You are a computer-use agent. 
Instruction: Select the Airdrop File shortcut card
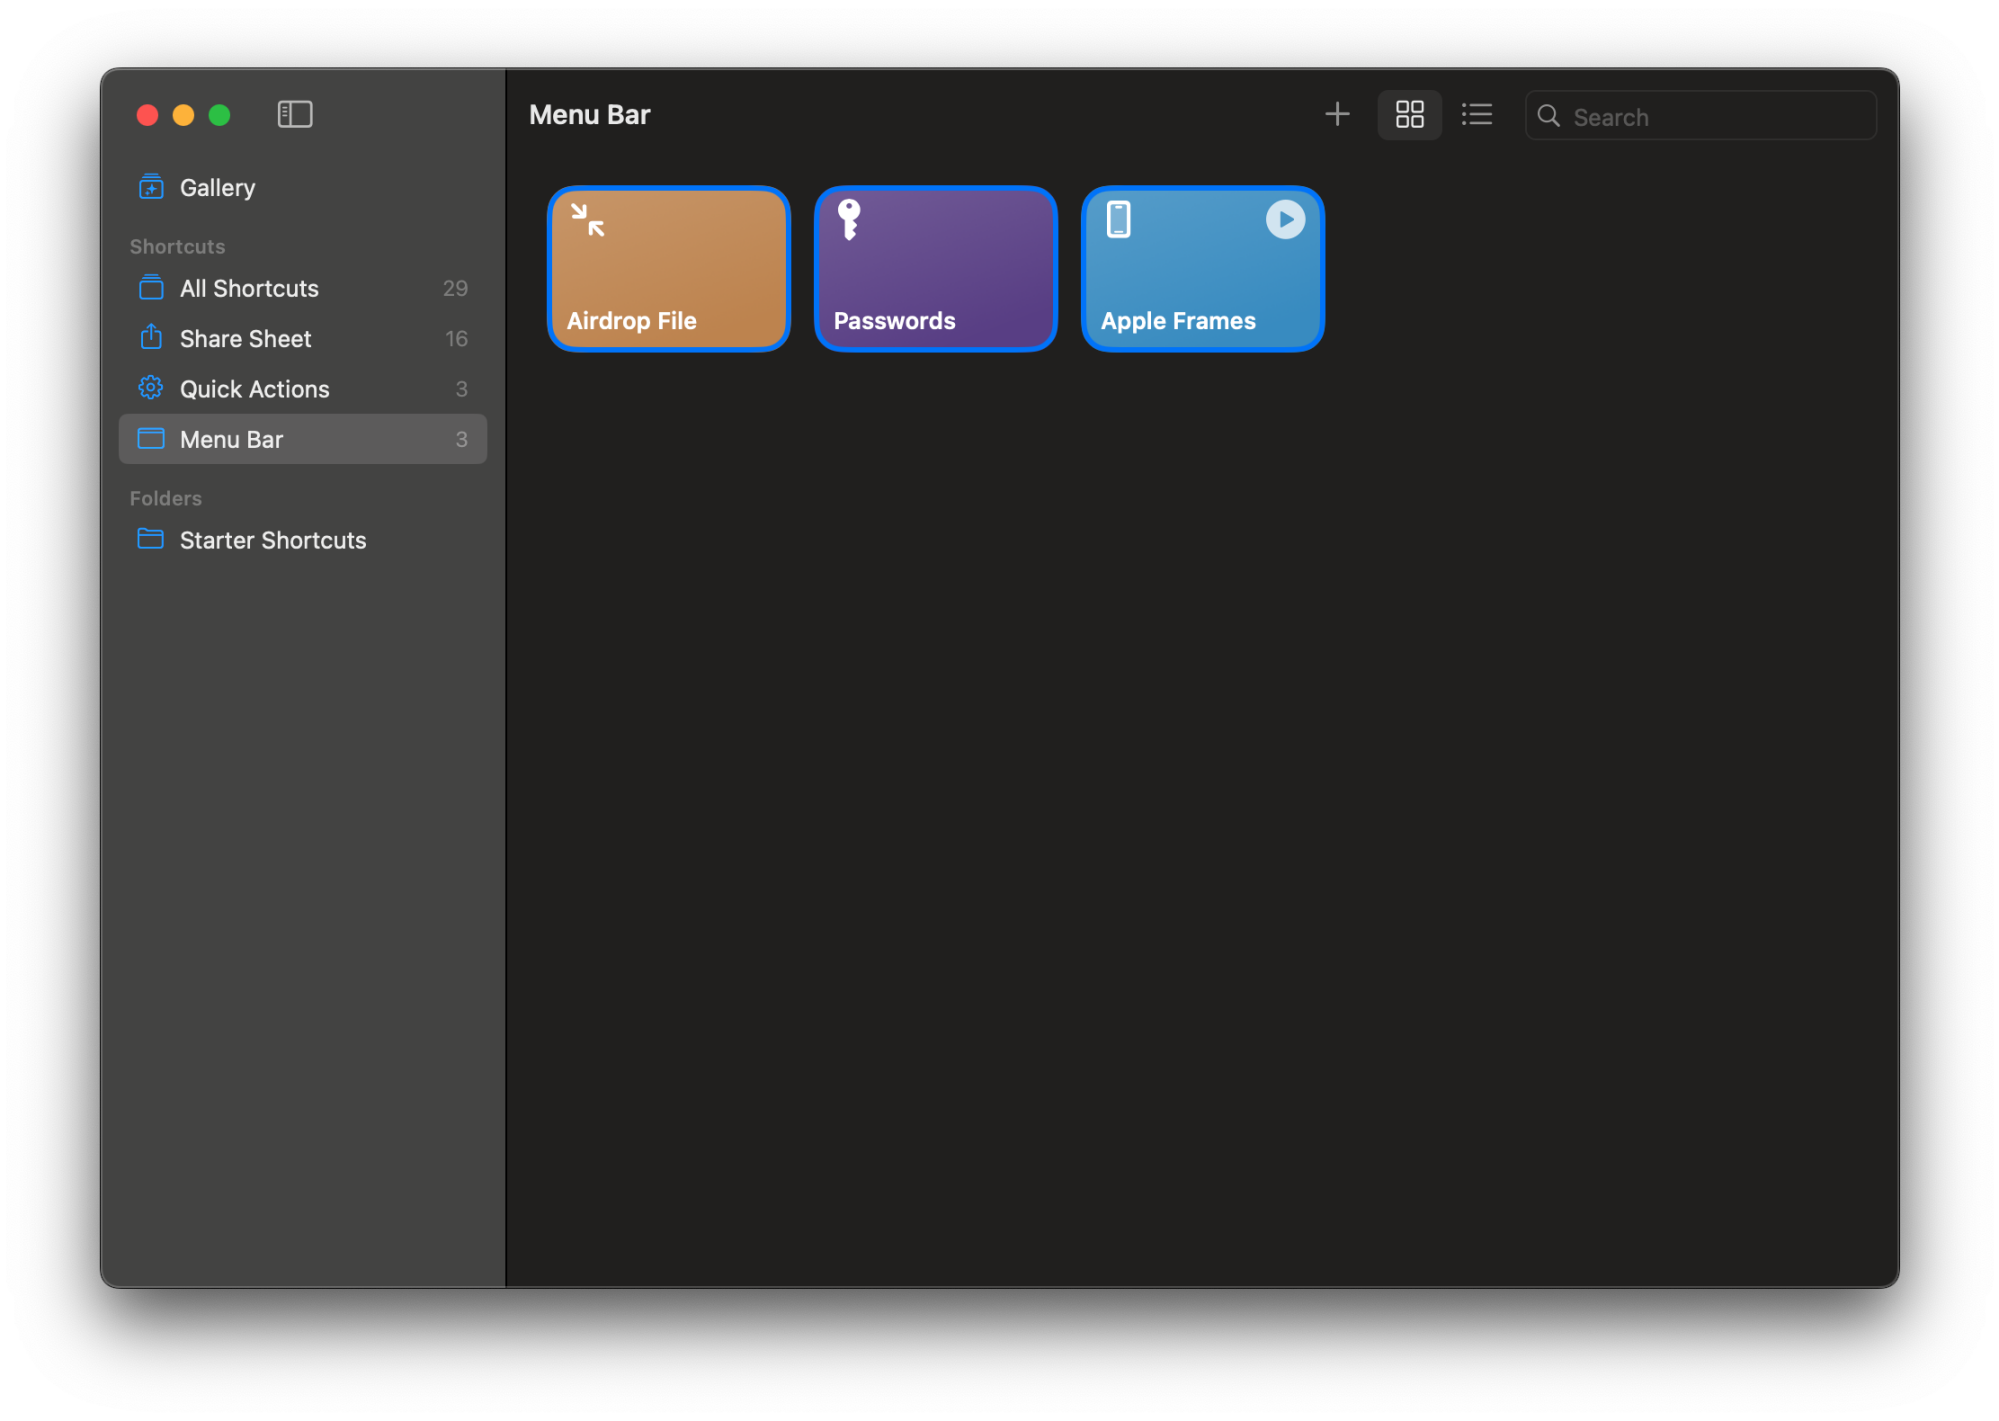[x=669, y=269]
